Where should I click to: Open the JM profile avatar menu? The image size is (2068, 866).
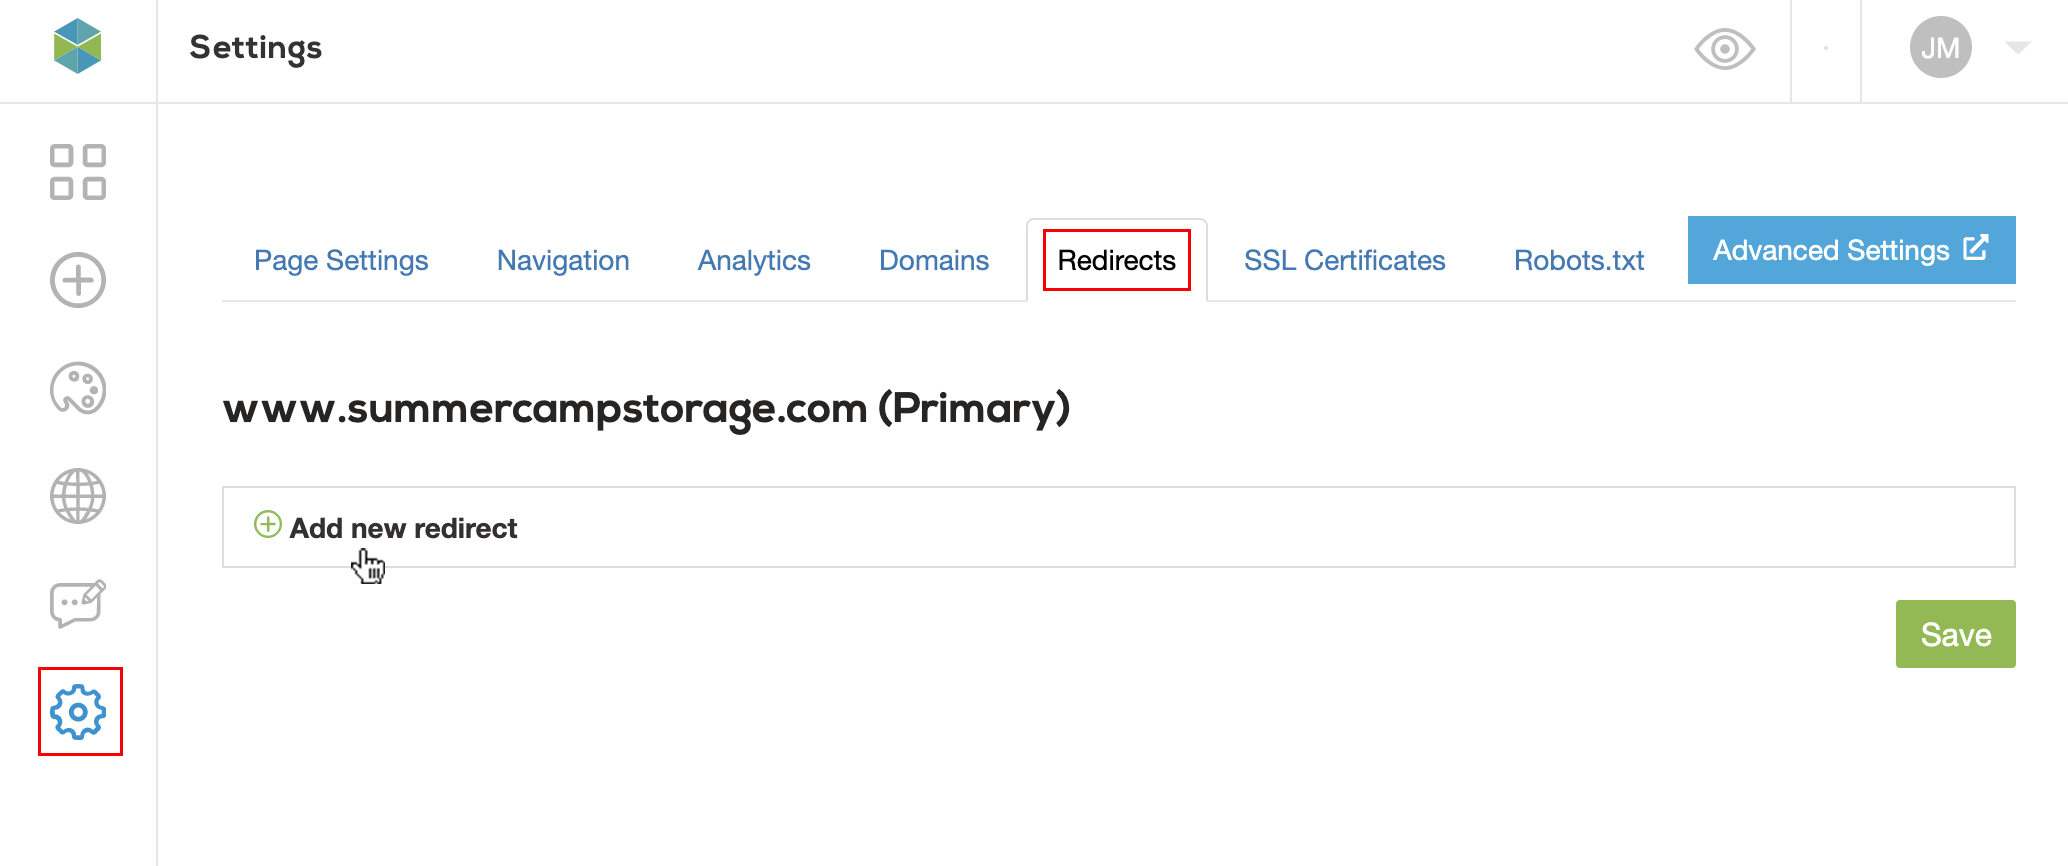tap(1939, 46)
